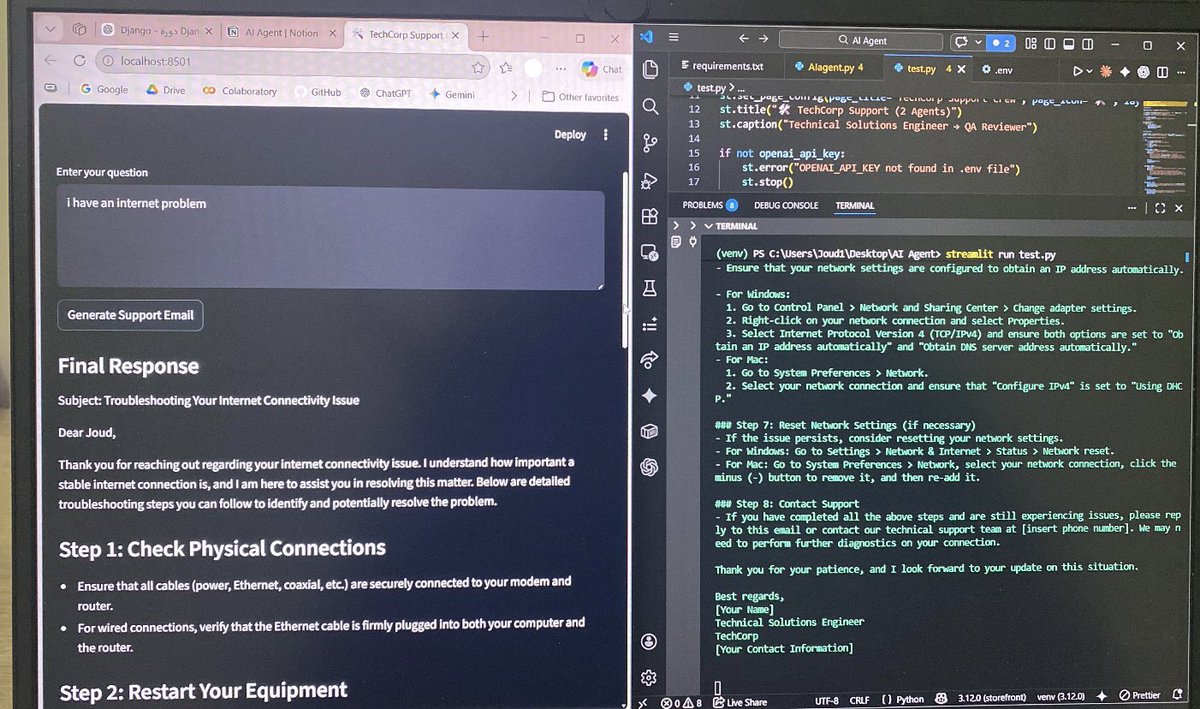The image size is (1200, 709).
Task: Click Streamlit Deploy button
Action: (570, 134)
